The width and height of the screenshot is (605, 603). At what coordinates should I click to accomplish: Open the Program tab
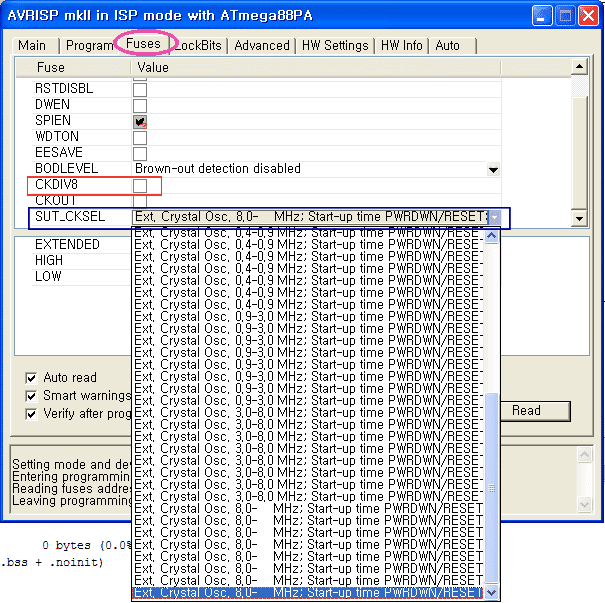[x=90, y=46]
